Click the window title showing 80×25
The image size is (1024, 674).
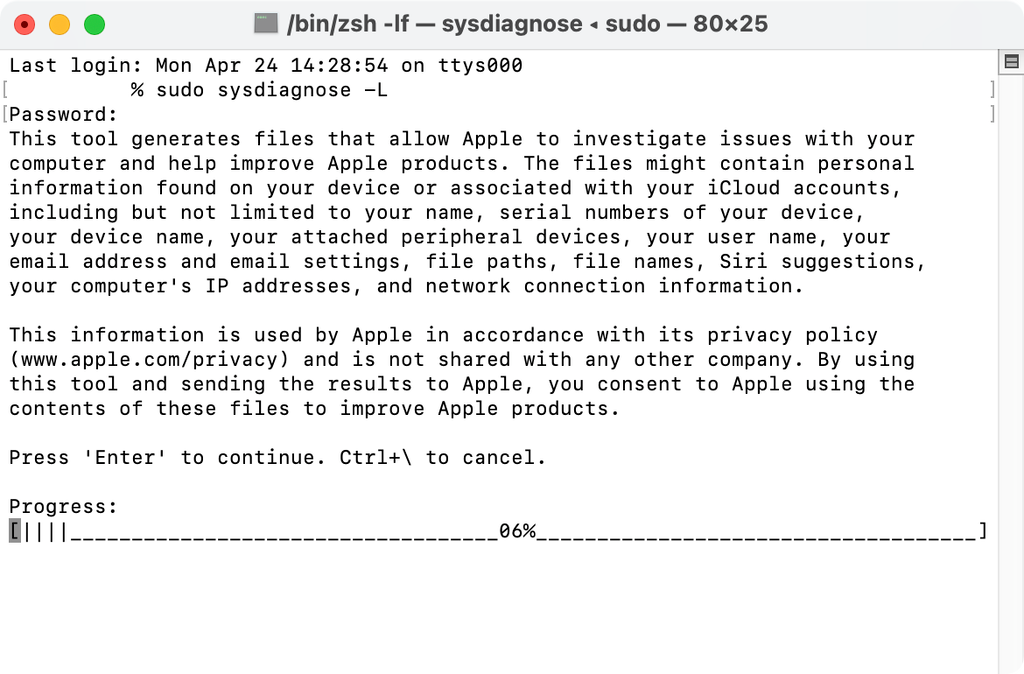pos(730,23)
